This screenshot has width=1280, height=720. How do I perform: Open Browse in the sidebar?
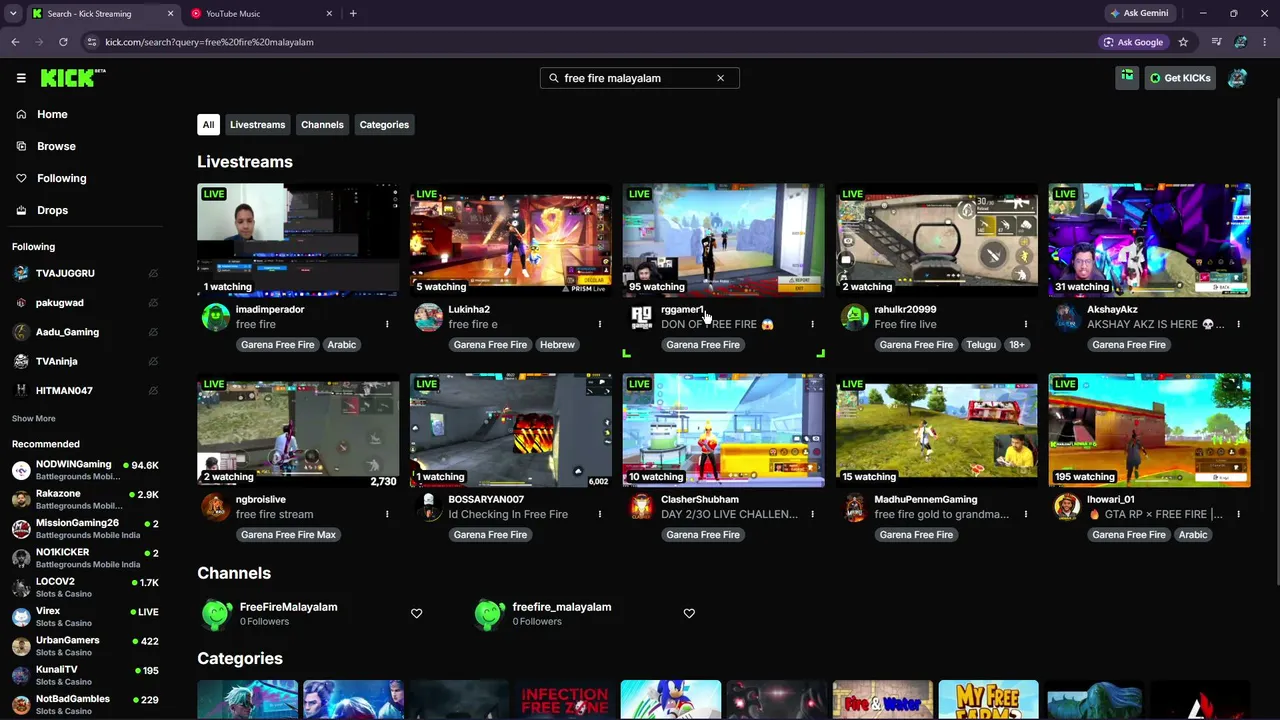point(56,146)
